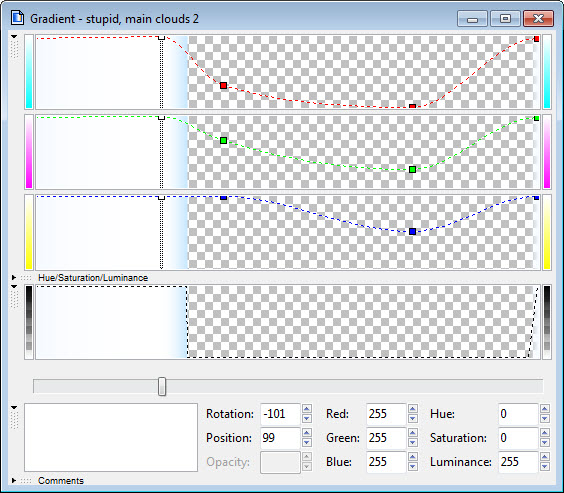Collapse the opacity panel arrow
The image size is (564, 493).
click(x=14, y=287)
